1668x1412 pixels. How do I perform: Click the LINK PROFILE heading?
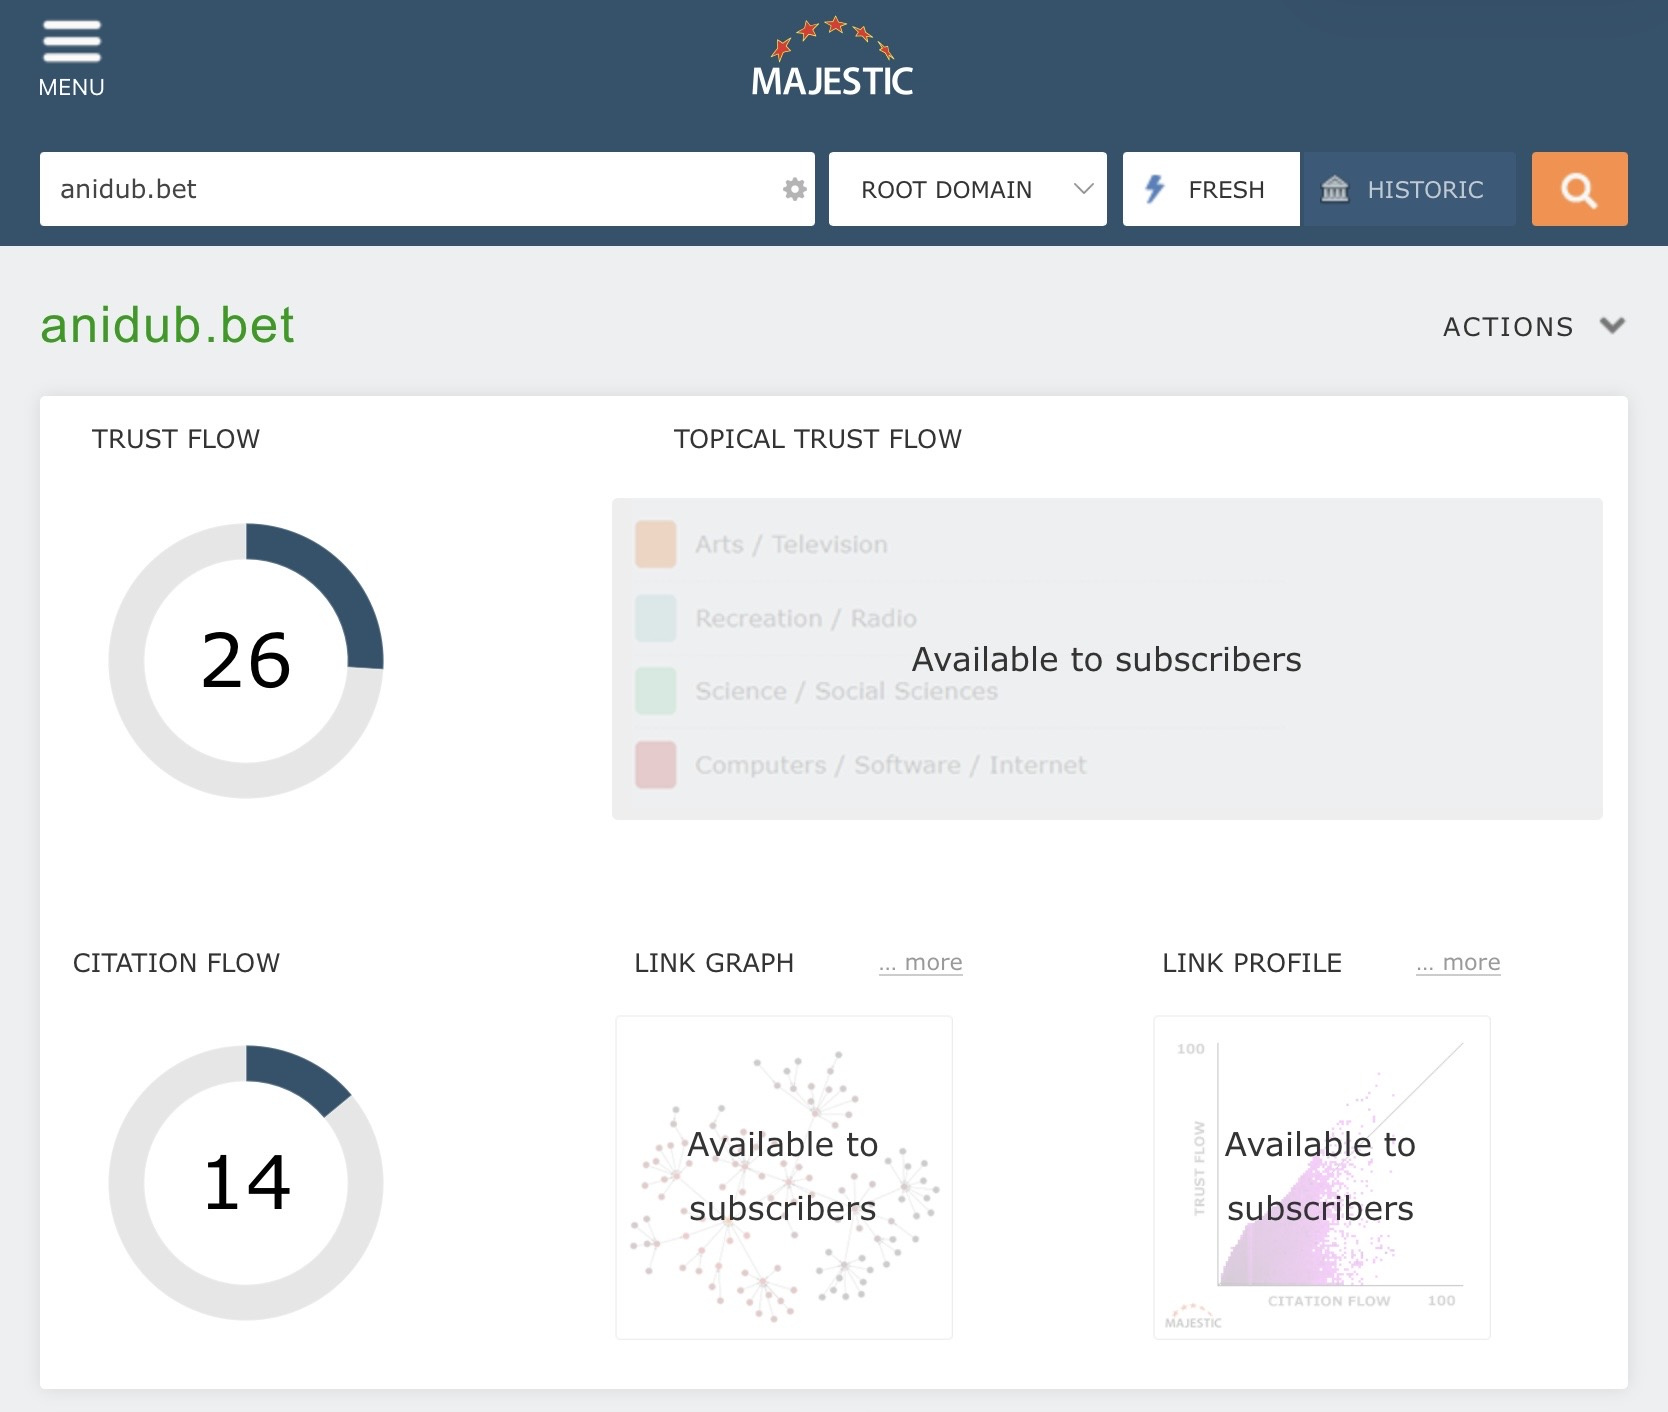click(1252, 963)
